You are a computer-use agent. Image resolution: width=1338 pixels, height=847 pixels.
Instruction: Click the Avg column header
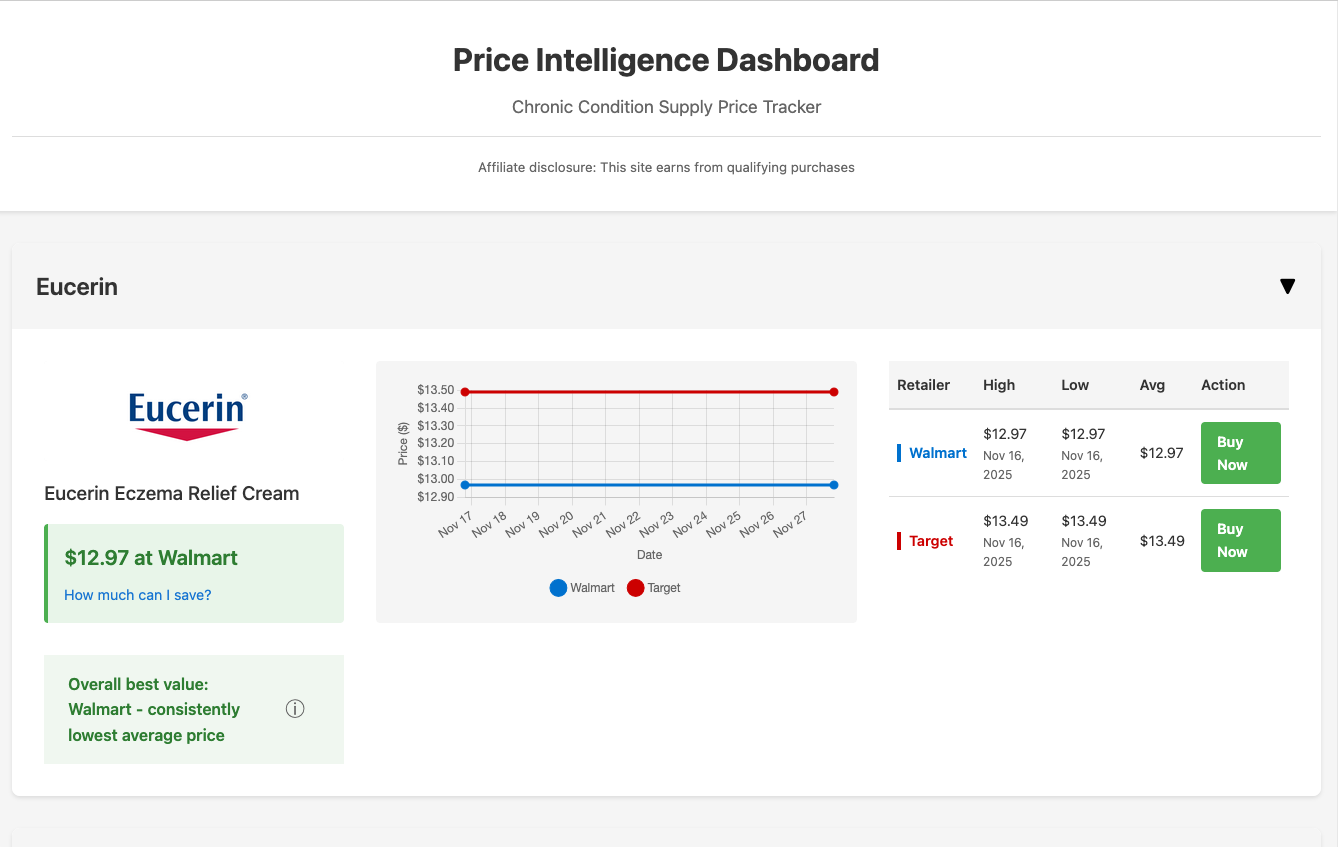click(1152, 385)
